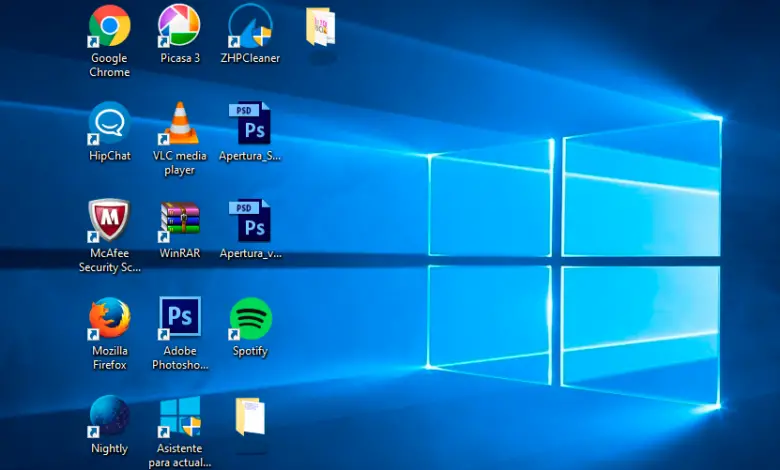Click the "Mozilla Firefox" label text
This screenshot has height=470, width=780.
(110, 358)
